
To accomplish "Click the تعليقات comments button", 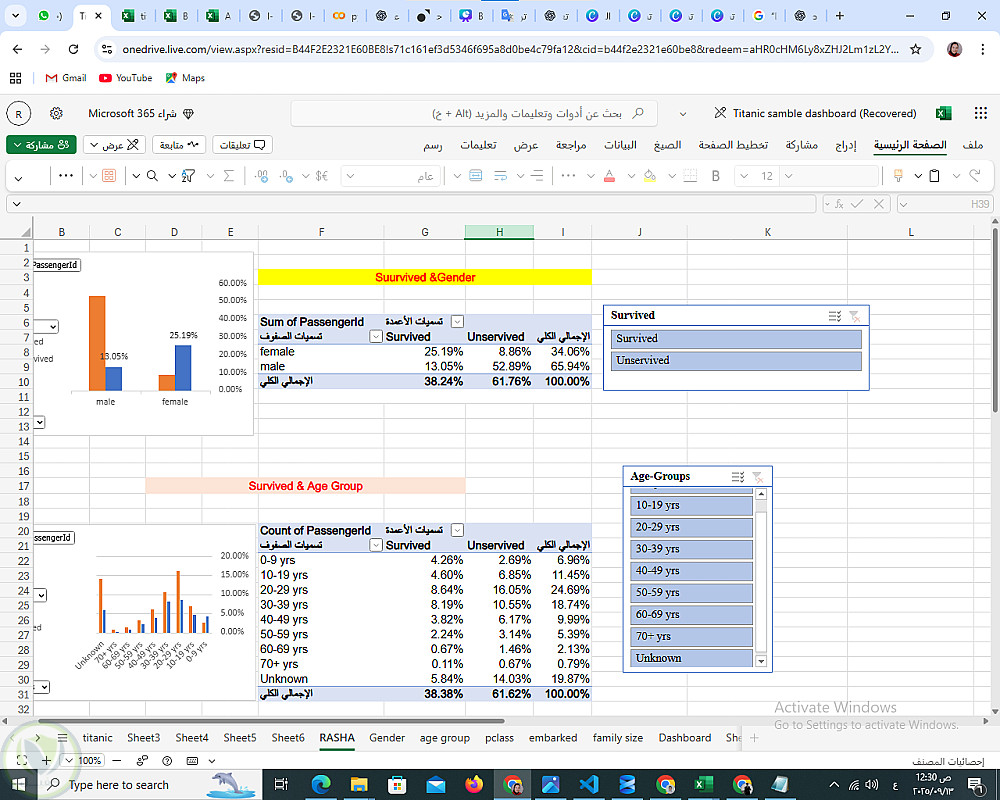I will click(242, 145).
